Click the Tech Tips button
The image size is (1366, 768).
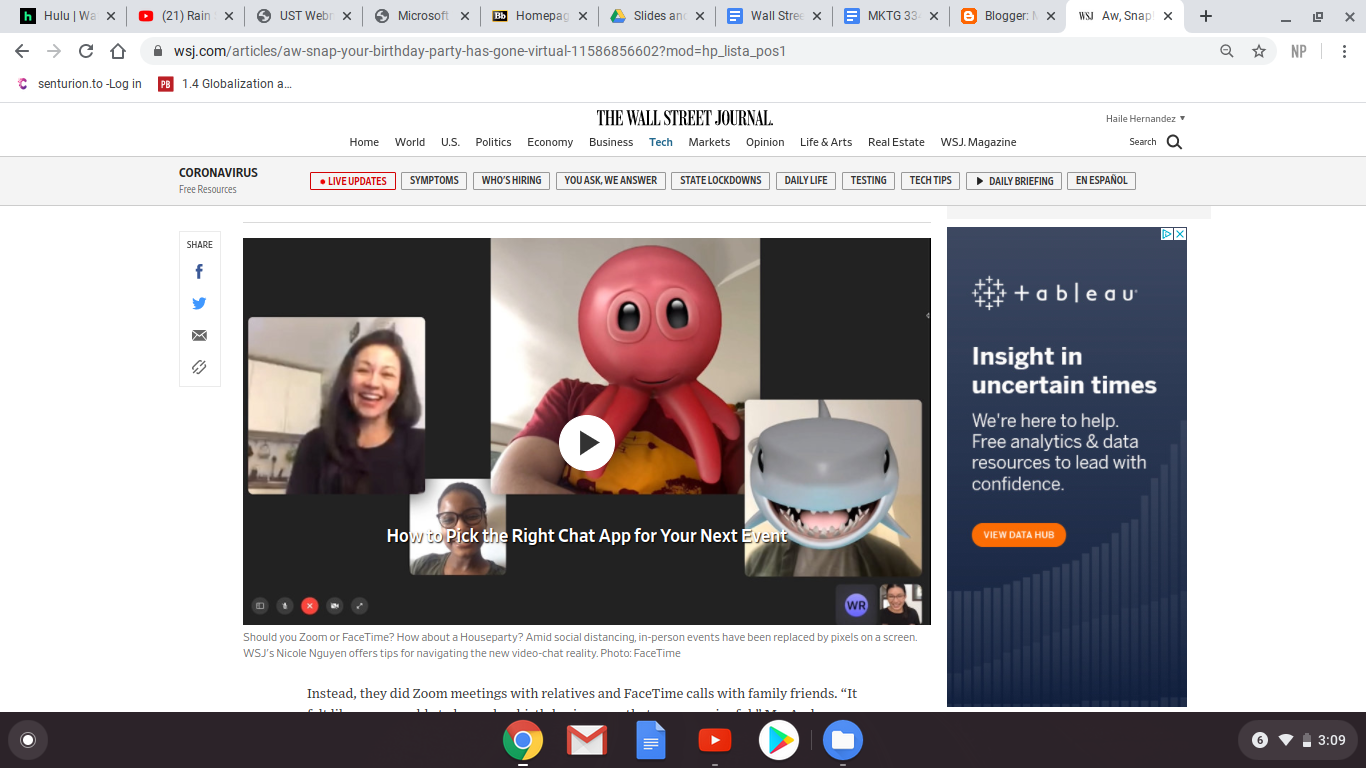[930, 181]
